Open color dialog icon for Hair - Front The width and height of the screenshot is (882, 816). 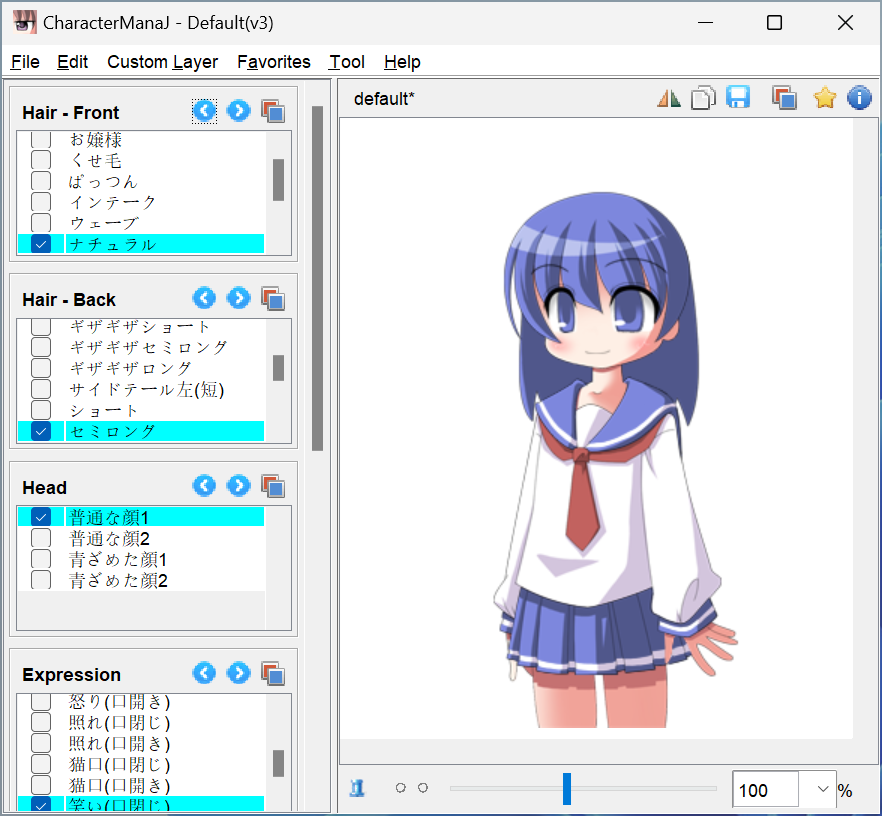273,111
